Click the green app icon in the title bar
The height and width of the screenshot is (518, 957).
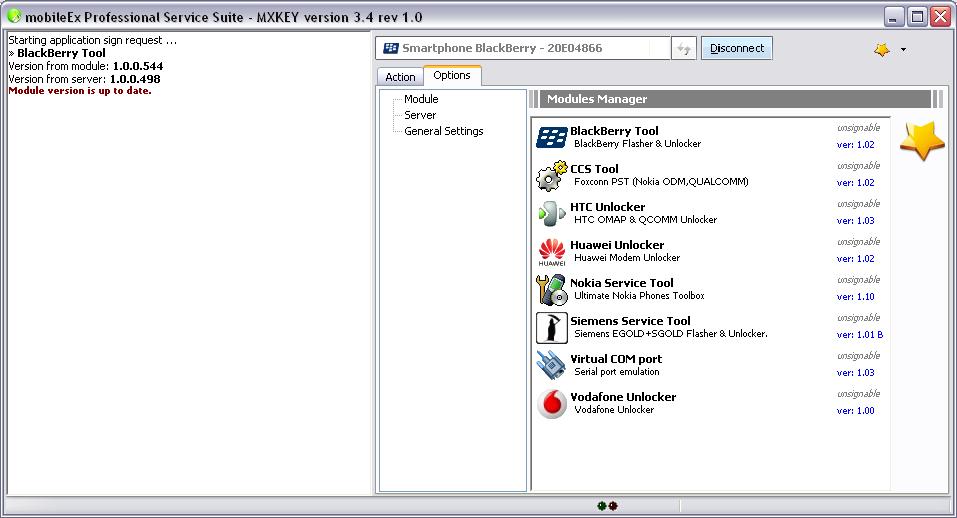[x=13, y=16]
